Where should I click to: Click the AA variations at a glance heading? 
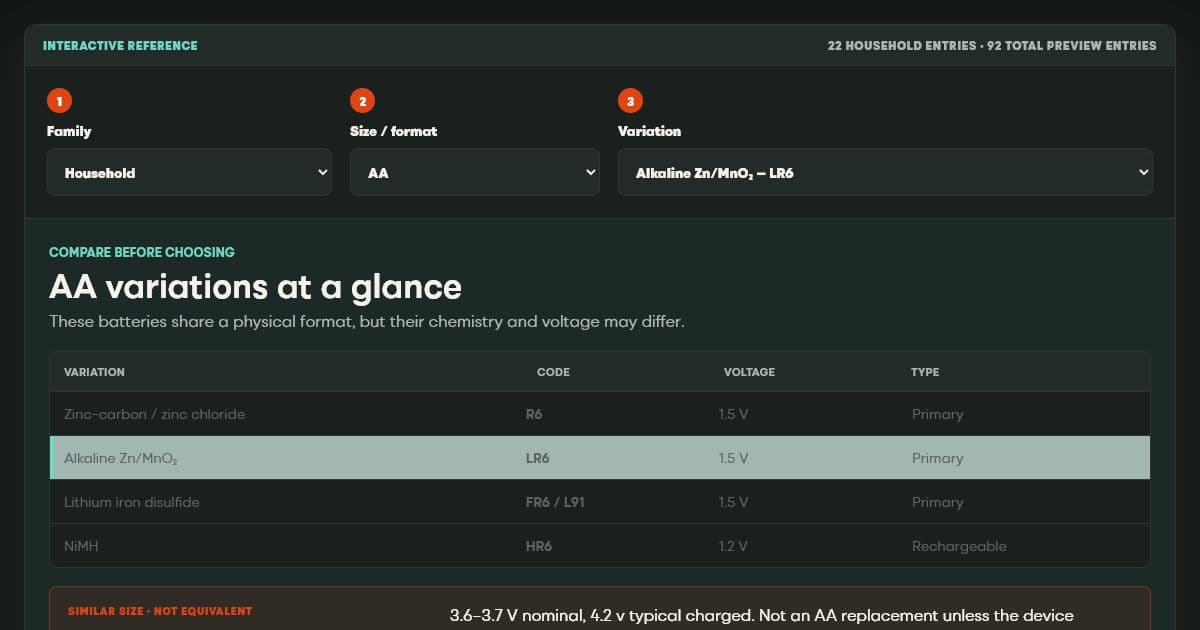point(255,287)
